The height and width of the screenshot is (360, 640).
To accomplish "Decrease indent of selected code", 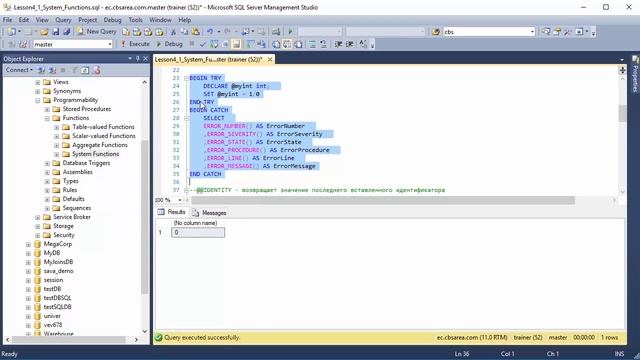I will pyautogui.click(x=338, y=44).
